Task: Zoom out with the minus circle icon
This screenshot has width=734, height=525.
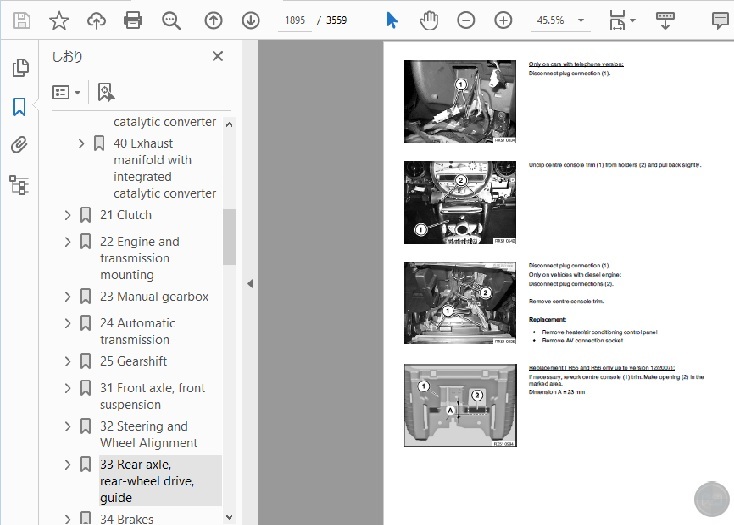Action: point(466,21)
